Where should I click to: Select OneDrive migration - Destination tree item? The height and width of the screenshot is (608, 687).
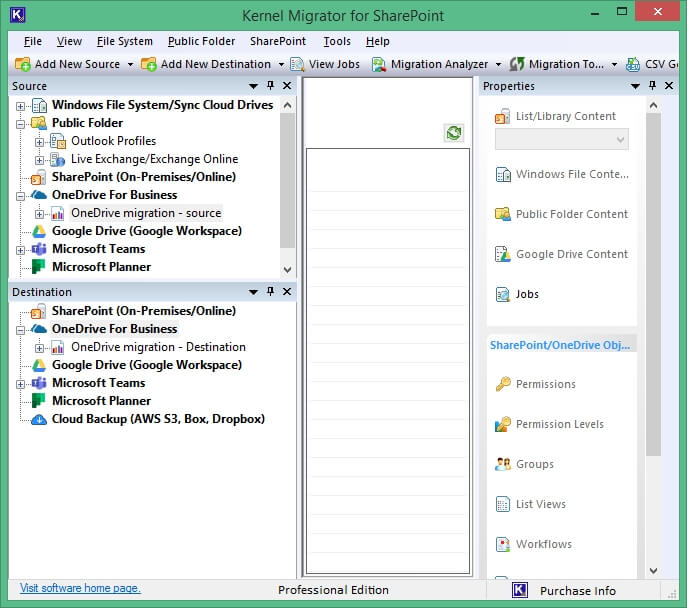tap(158, 347)
